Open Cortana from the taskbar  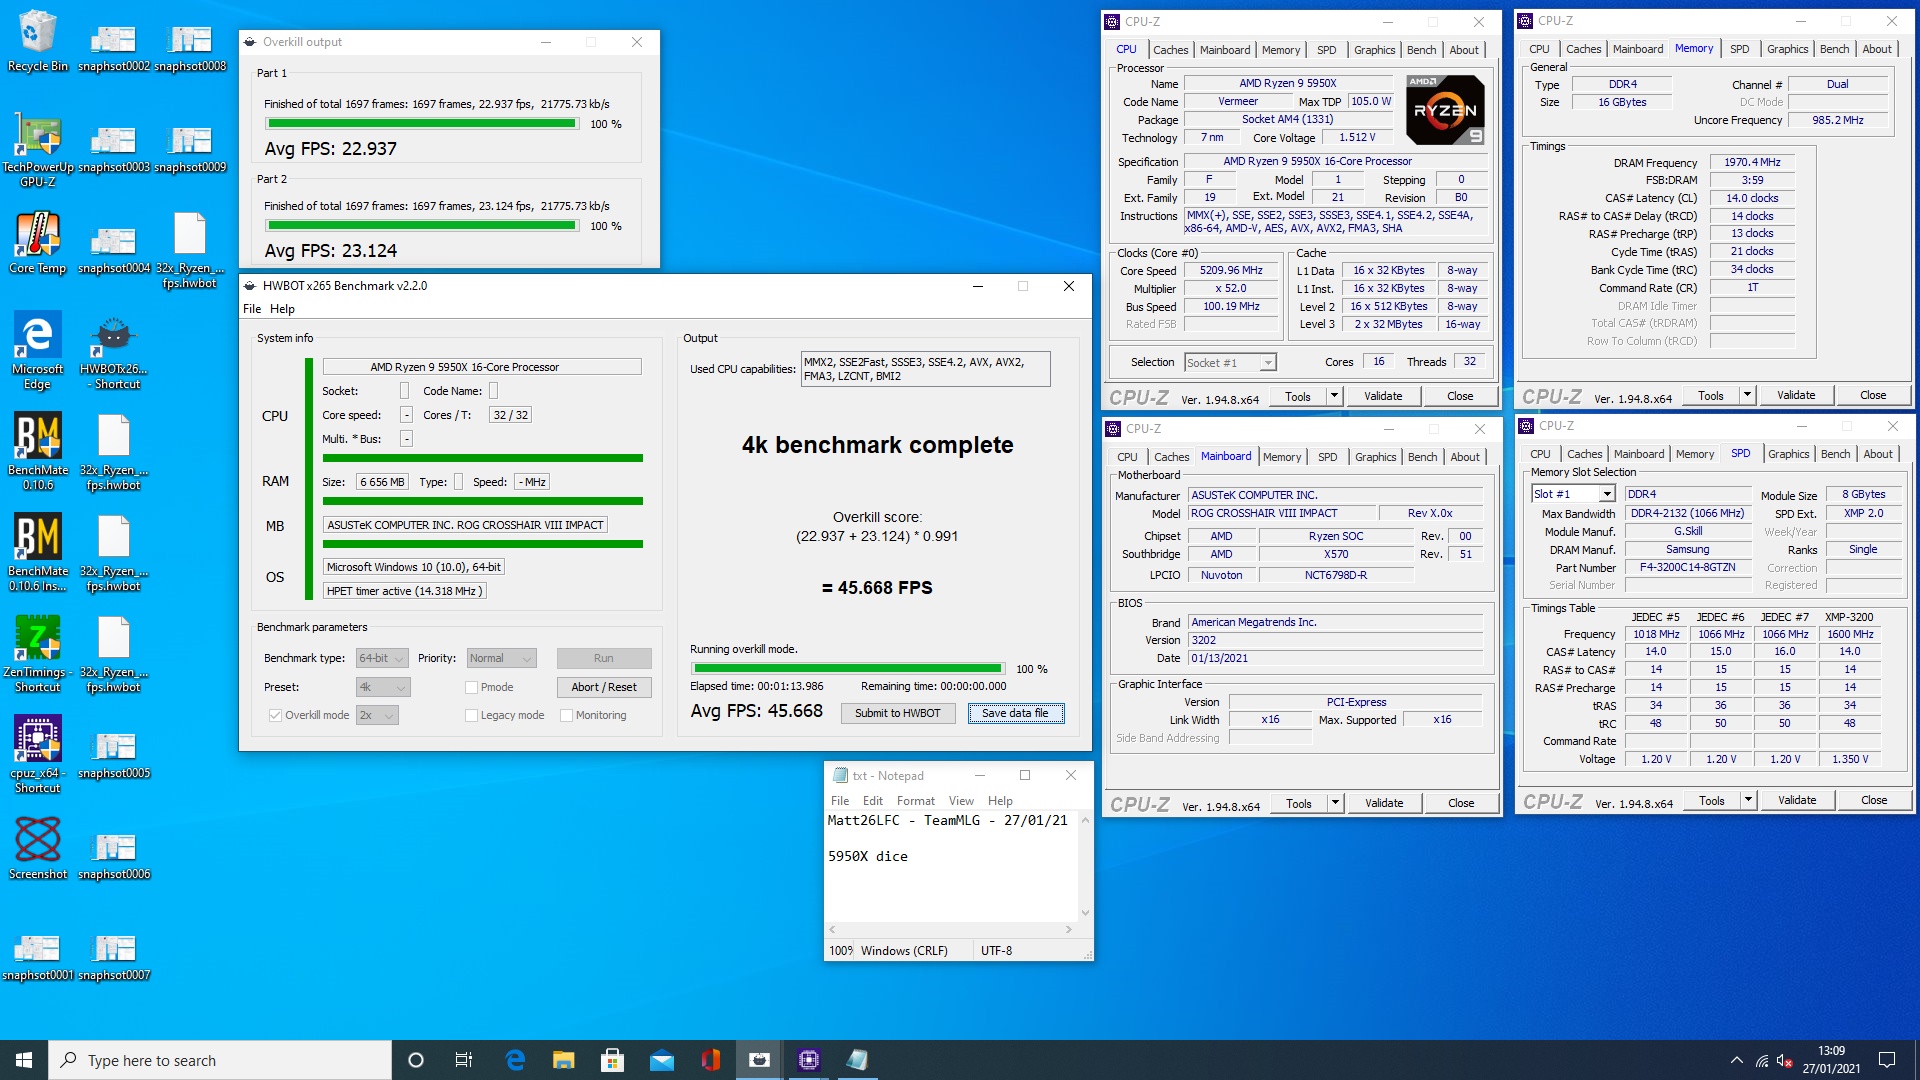coord(416,1060)
